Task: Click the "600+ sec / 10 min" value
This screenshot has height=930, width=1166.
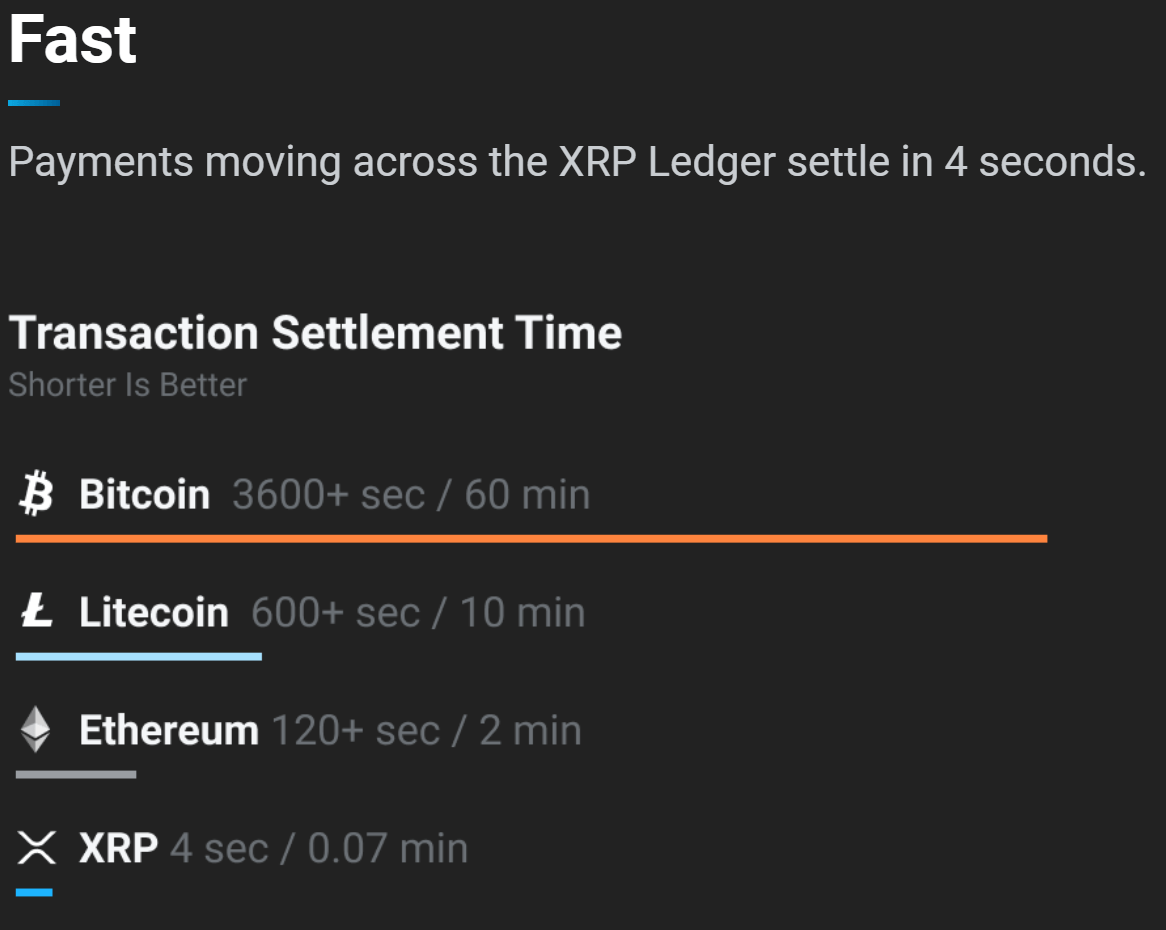Action: pos(418,613)
